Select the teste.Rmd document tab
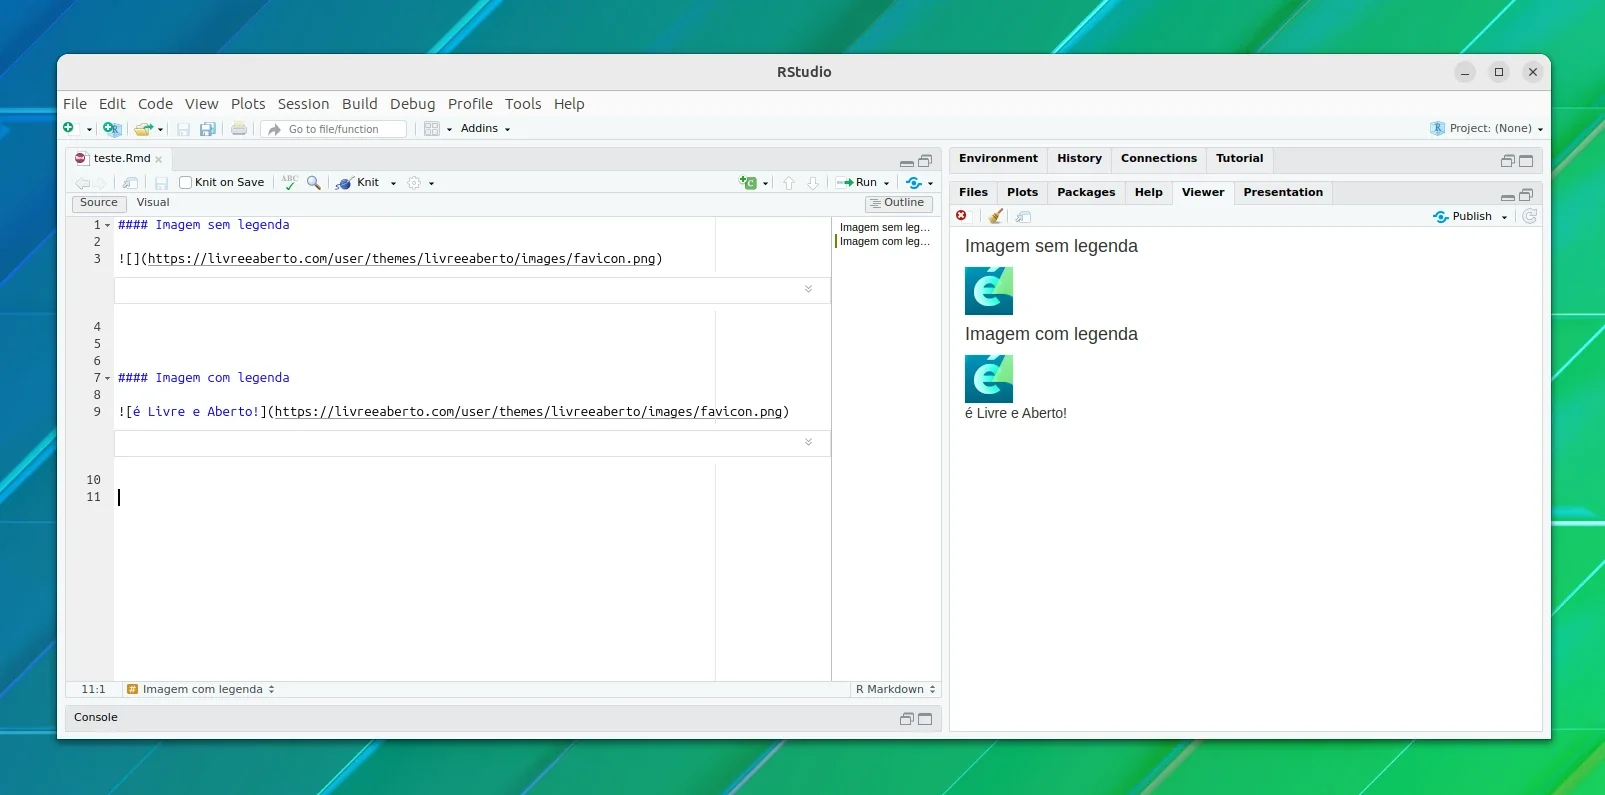Viewport: 1605px width, 795px height. coord(121,158)
